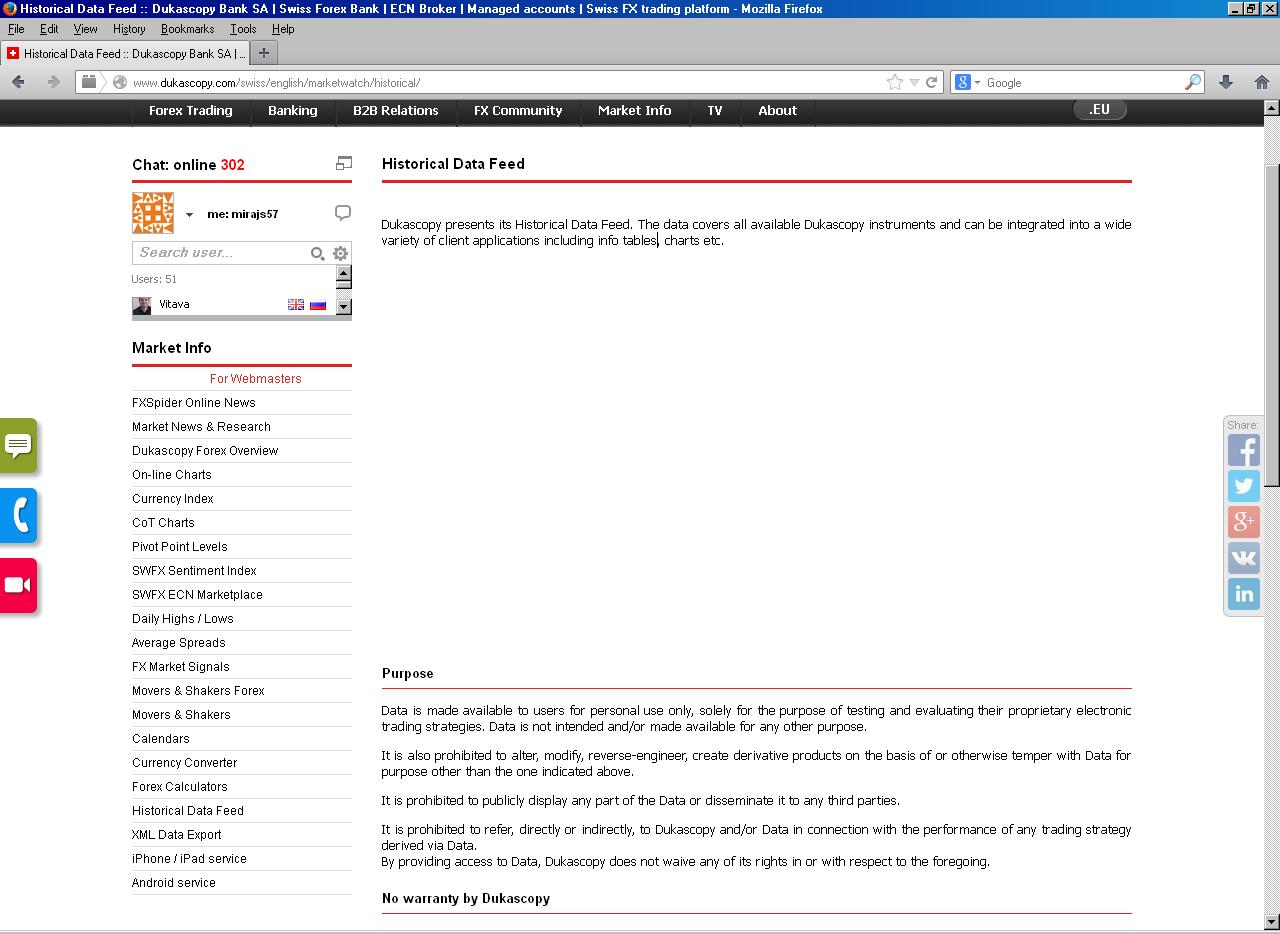Open the SWFX Sentiment Index link
This screenshot has height=934, width=1280.
pos(194,571)
